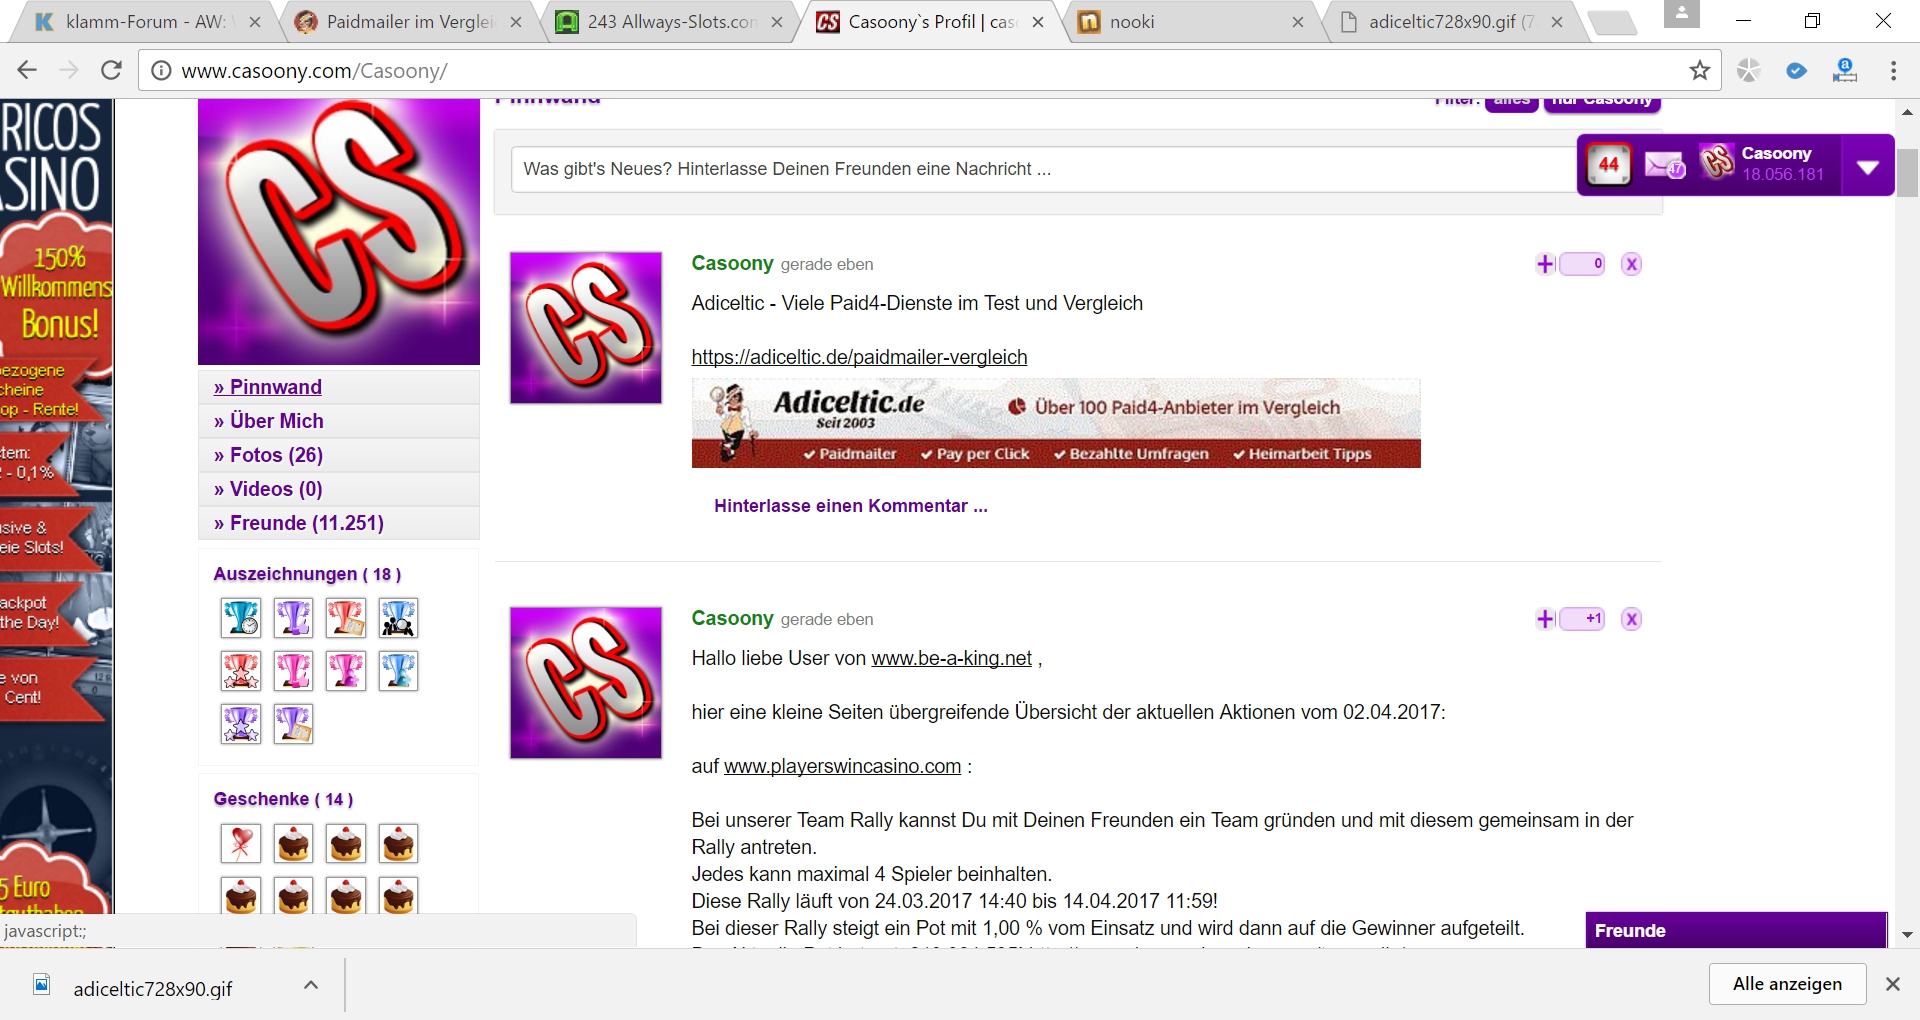Switch to the Paidmailer im Vergleich tab
This screenshot has height=1020, width=1920.
[x=410, y=22]
